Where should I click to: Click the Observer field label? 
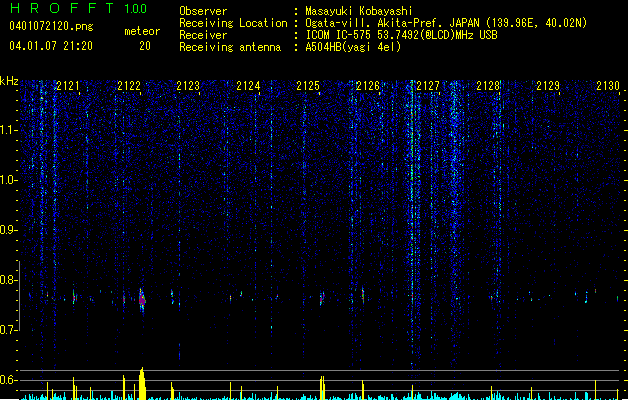click(203, 11)
